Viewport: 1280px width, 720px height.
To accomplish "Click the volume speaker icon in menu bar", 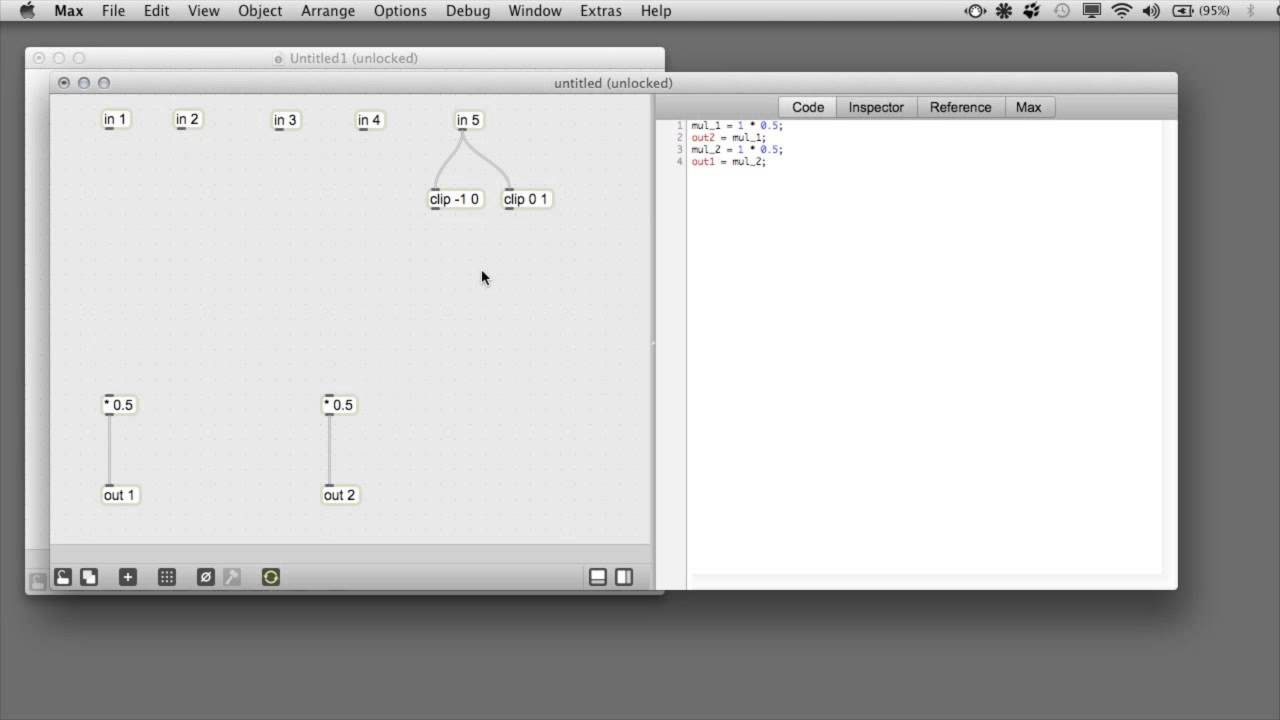I will point(1151,11).
